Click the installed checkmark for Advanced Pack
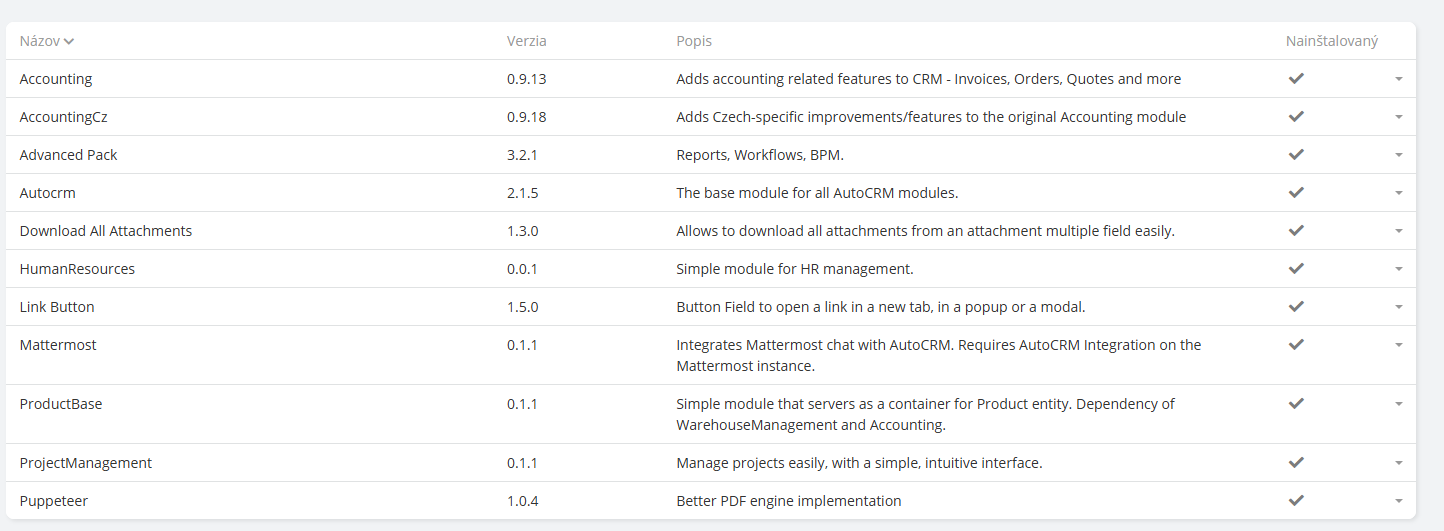This screenshot has width=1444, height=531. coord(1296,154)
